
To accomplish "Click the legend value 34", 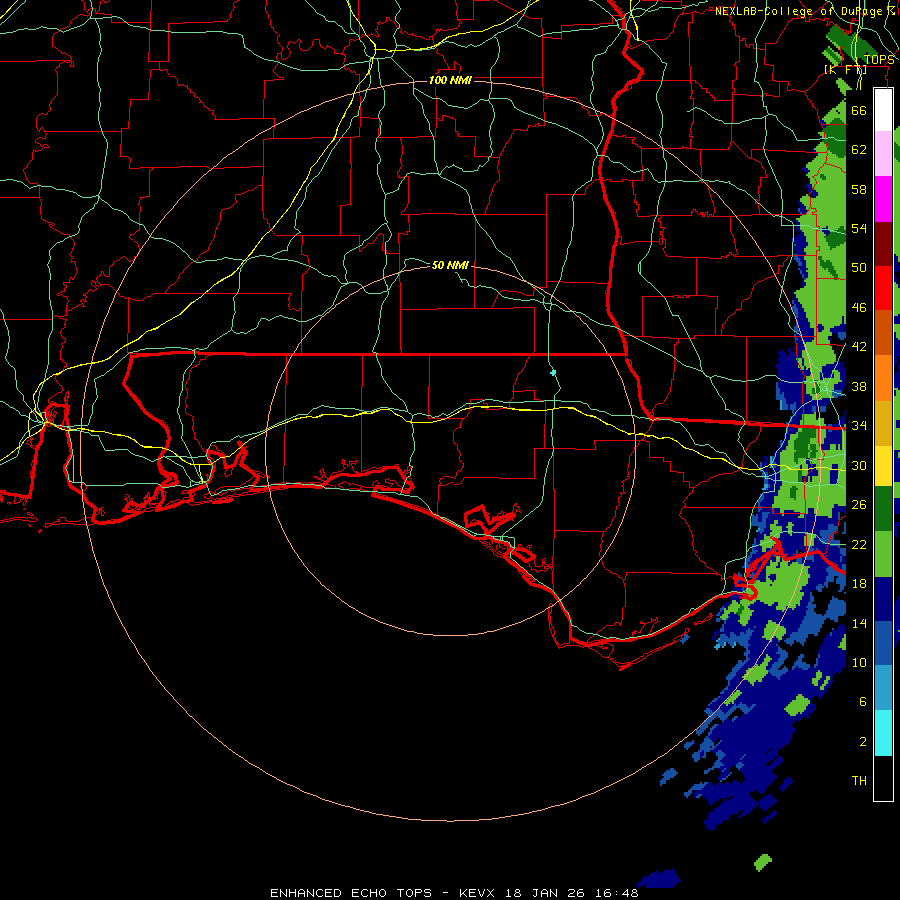I will pos(859,425).
